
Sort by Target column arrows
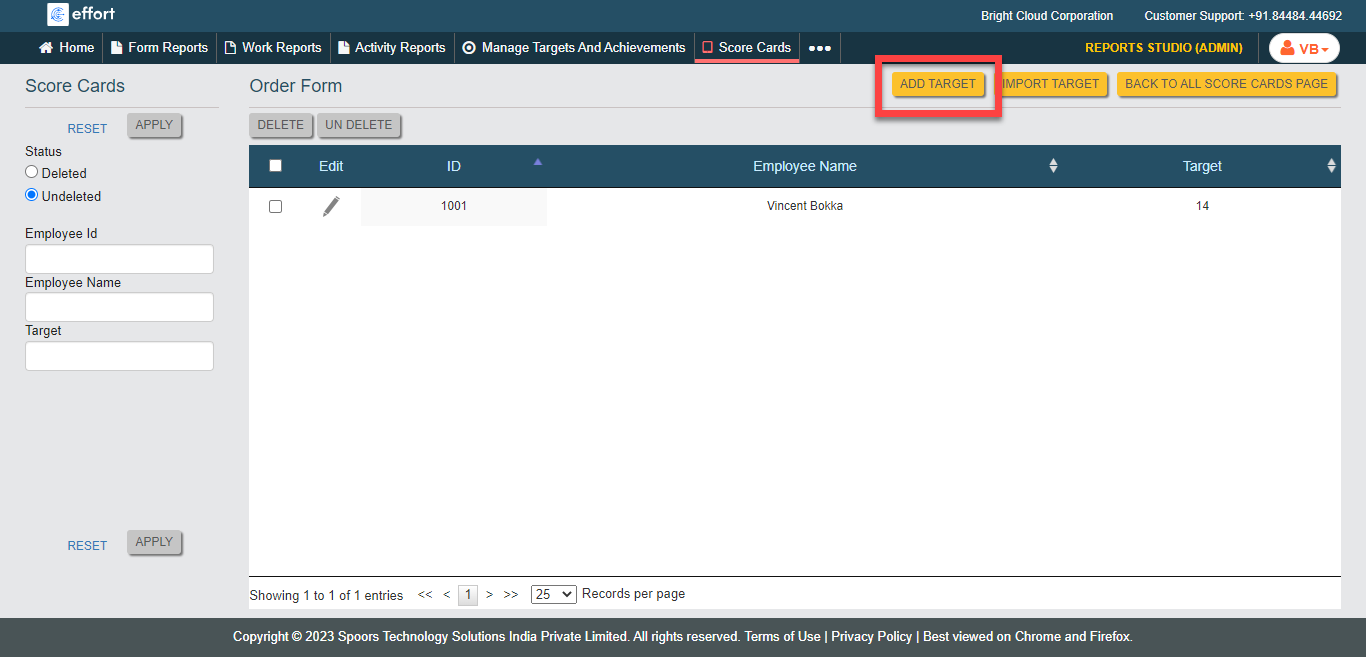(x=1331, y=166)
